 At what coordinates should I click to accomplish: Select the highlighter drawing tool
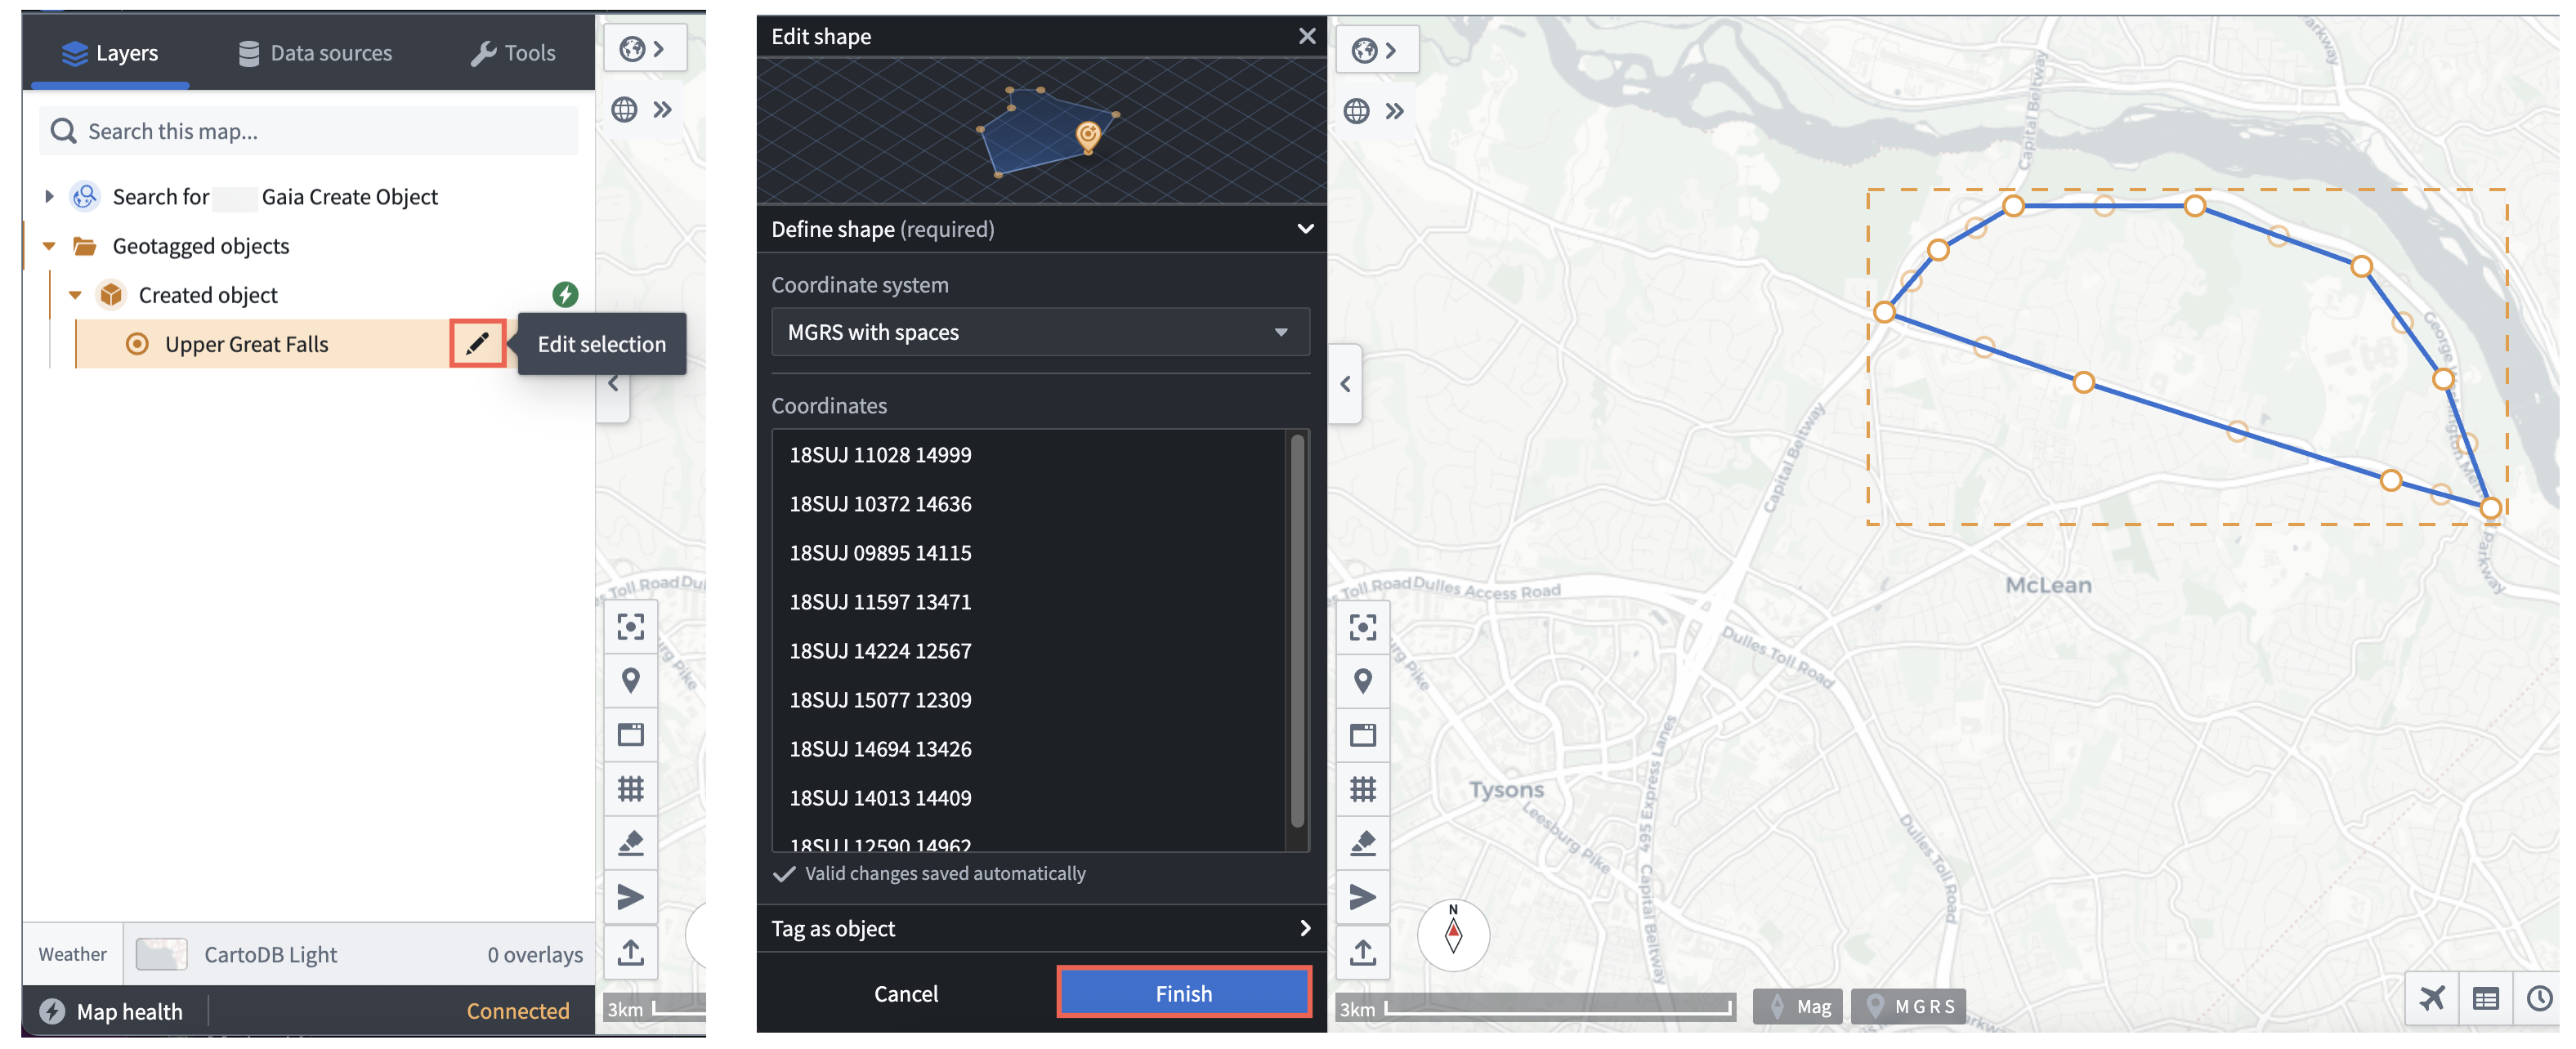(x=631, y=843)
